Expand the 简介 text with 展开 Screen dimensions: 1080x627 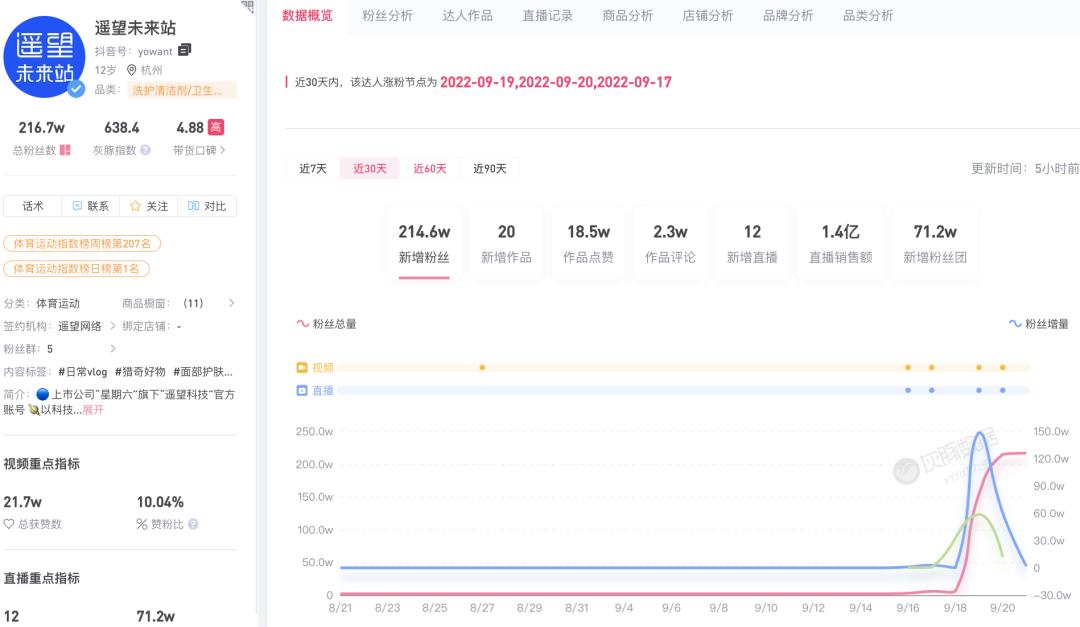click(x=92, y=410)
